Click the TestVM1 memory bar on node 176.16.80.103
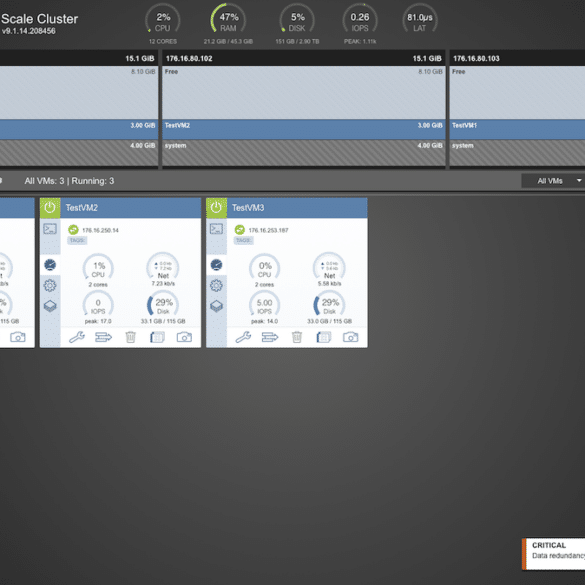The width and height of the screenshot is (585, 585). pyautogui.click(x=517, y=129)
